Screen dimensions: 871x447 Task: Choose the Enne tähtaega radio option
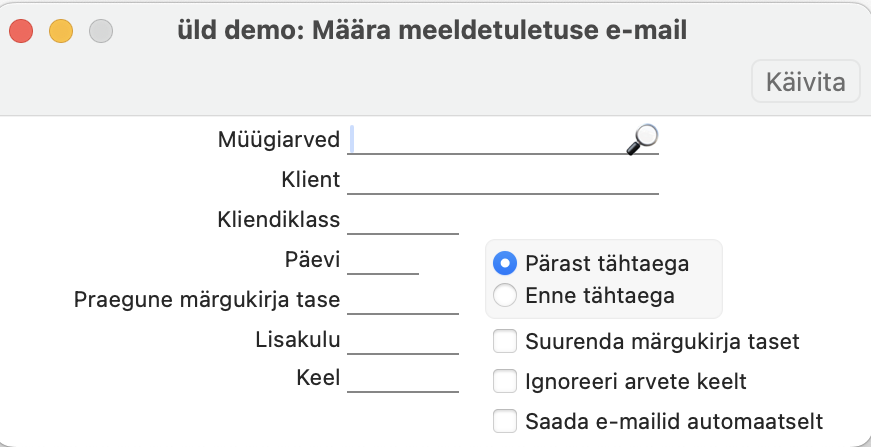click(x=506, y=295)
